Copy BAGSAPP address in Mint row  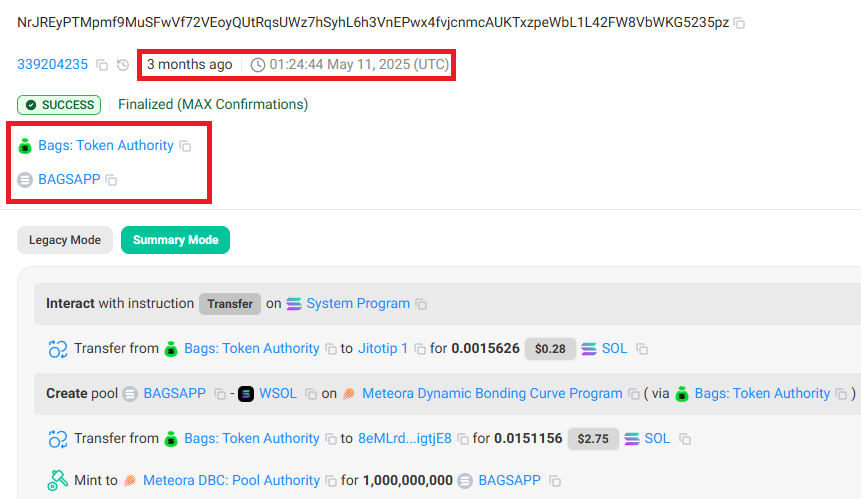pos(555,481)
